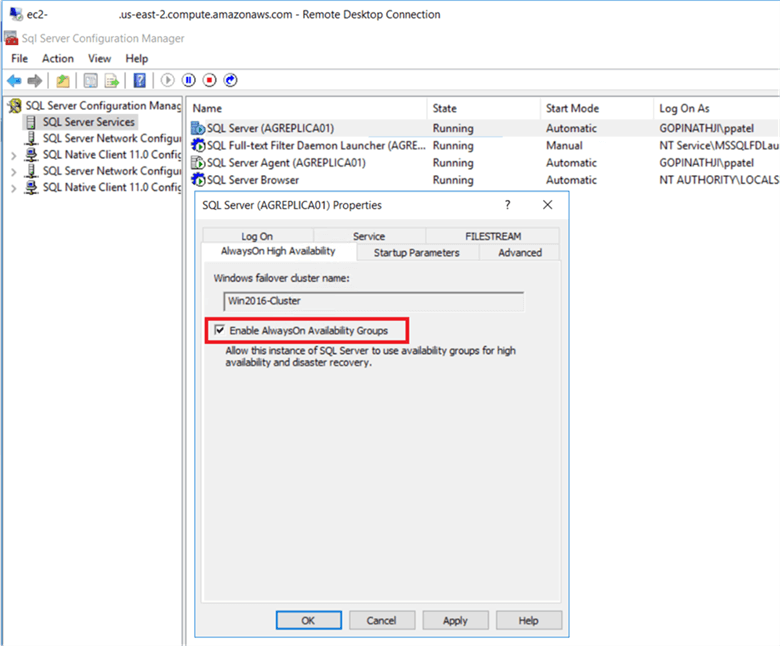780x646 pixels.
Task: Click Running state of SQL Server Browser
Action: [x=453, y=180]
